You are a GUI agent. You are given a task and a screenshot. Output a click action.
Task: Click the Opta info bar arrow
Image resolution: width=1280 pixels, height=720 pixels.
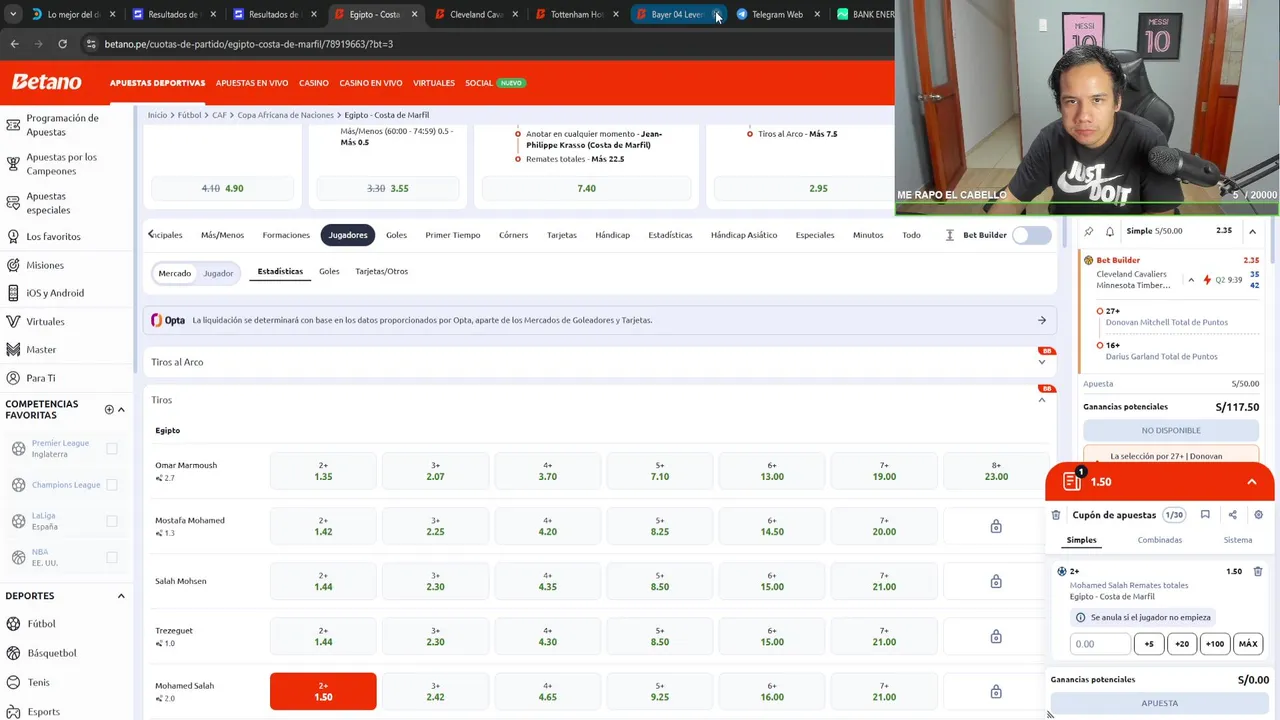(1042, 321)
